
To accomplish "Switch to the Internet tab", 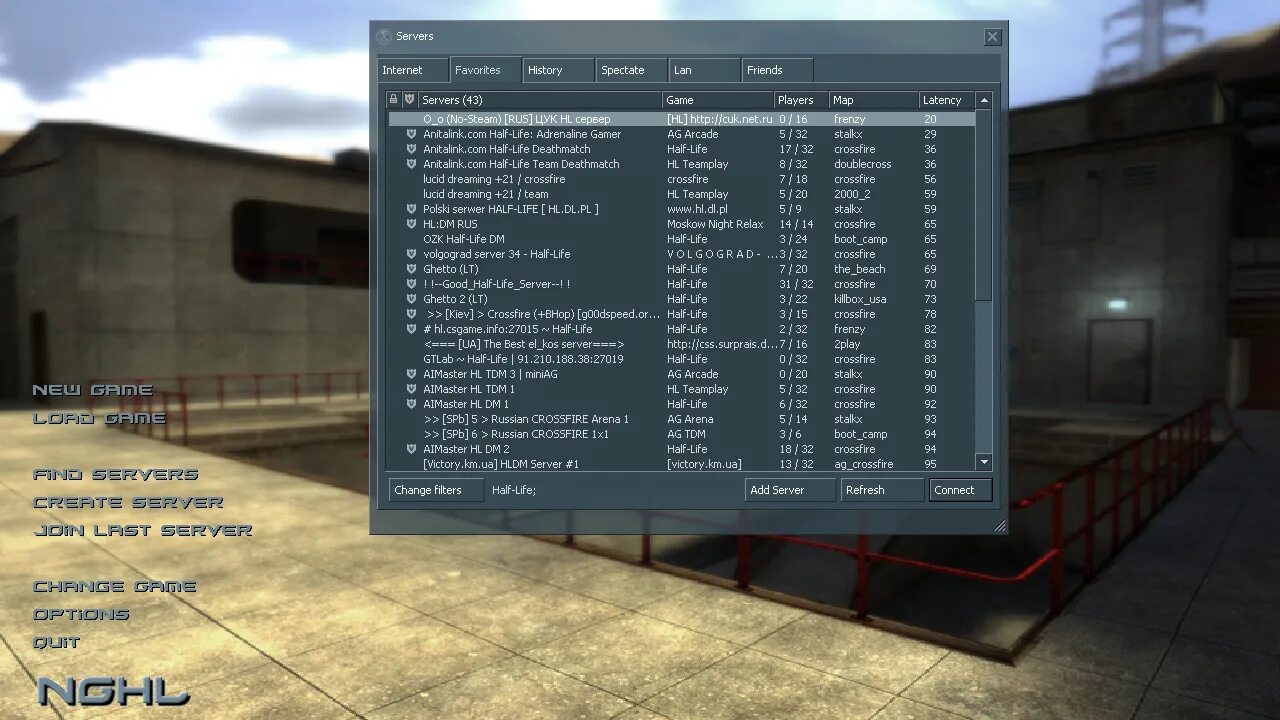I will point(413,70).
